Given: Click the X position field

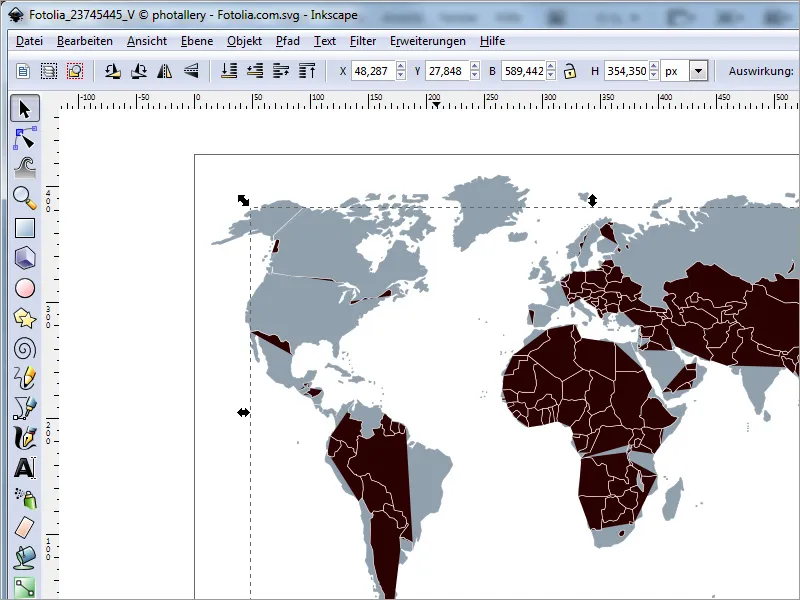Looking at the screenshot, I should point(373,71).
